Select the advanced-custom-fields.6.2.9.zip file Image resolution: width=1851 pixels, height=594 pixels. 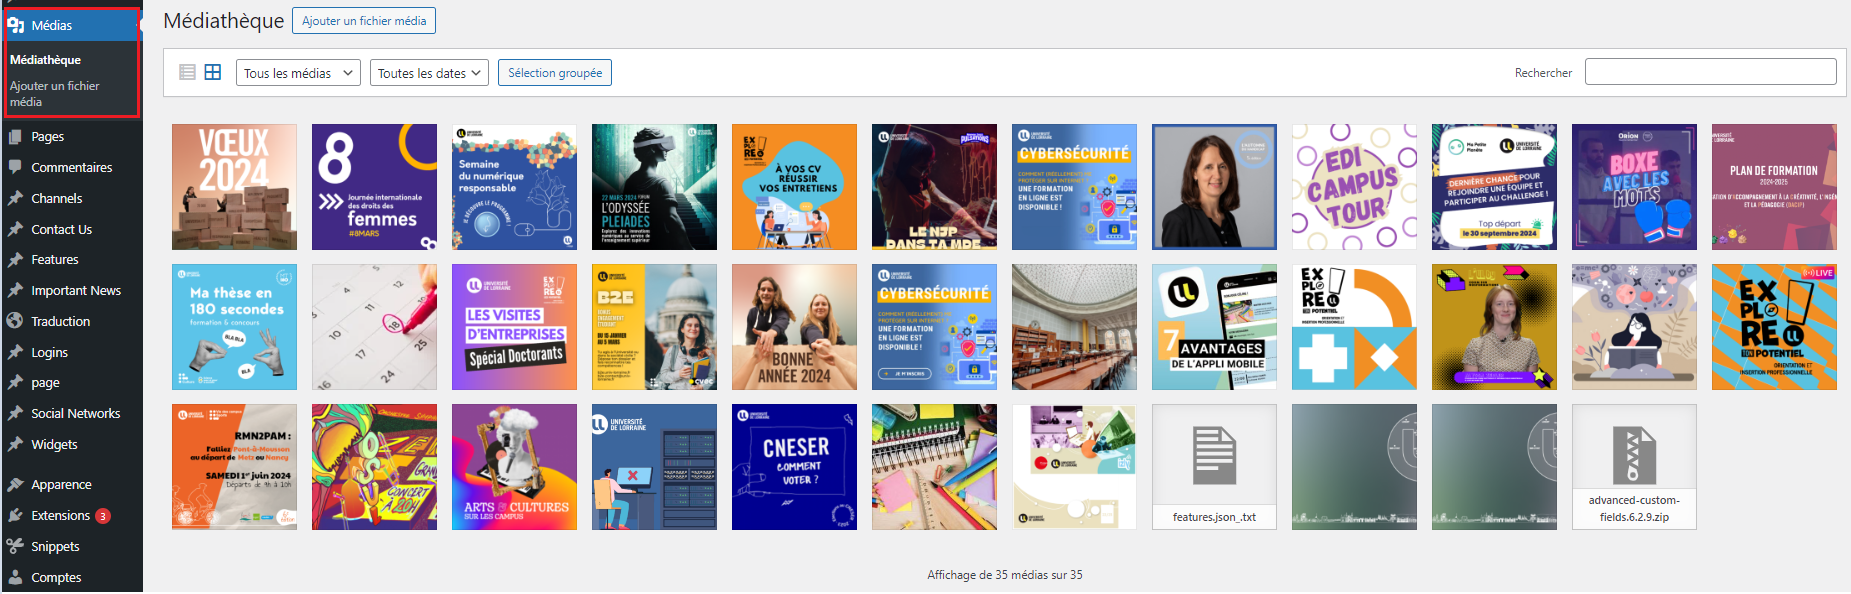click(x=1634, y=467)
